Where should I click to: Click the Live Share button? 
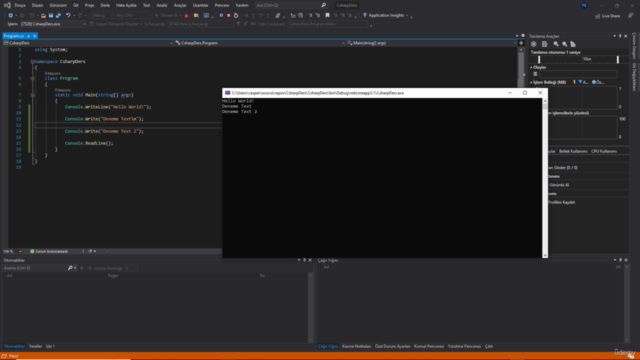click(608, 16)
